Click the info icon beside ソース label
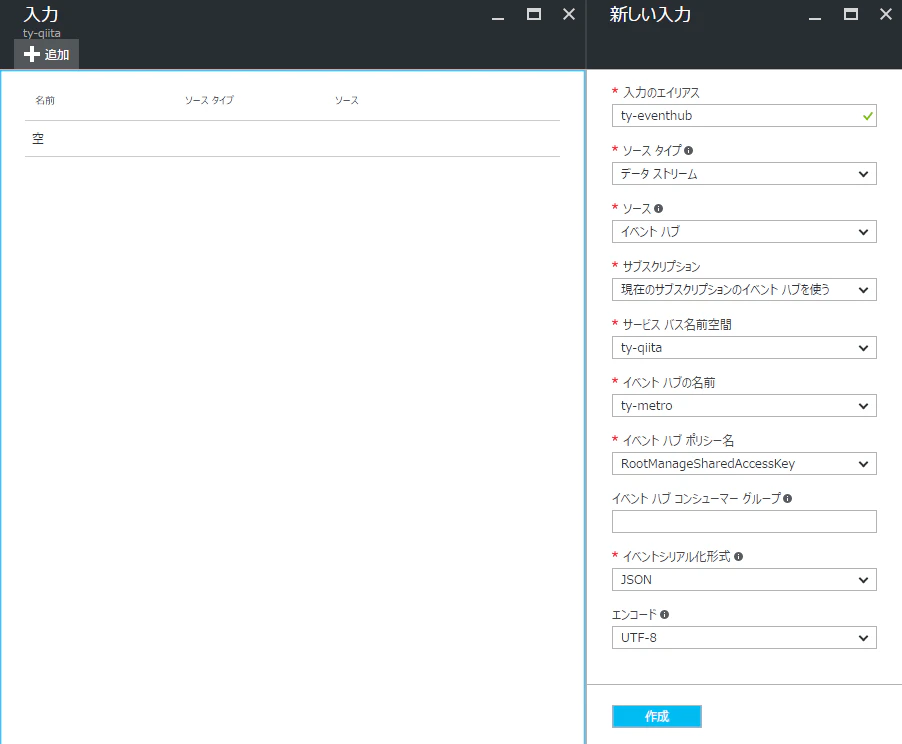 tap(659, 208)
